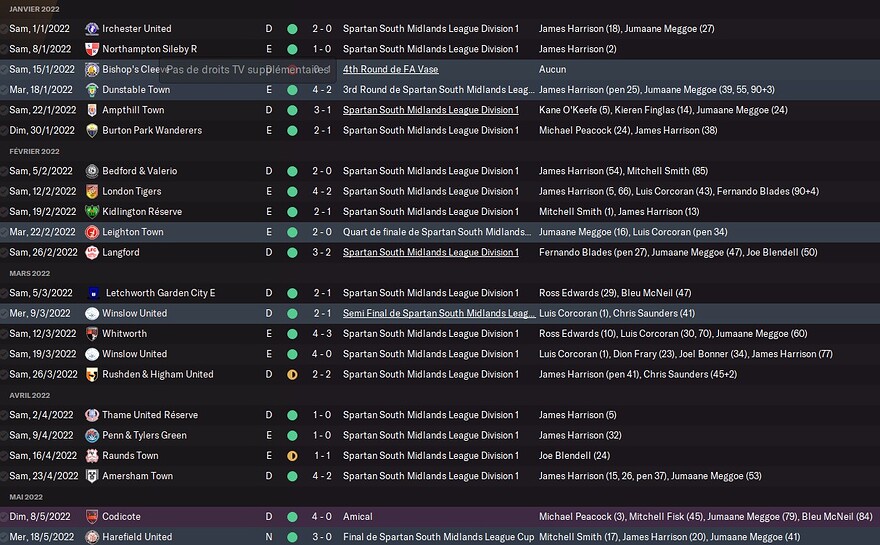Open the Ampthill Town row league division link
The width and height of the screenshot is (880, 545).
coord(430,110)
